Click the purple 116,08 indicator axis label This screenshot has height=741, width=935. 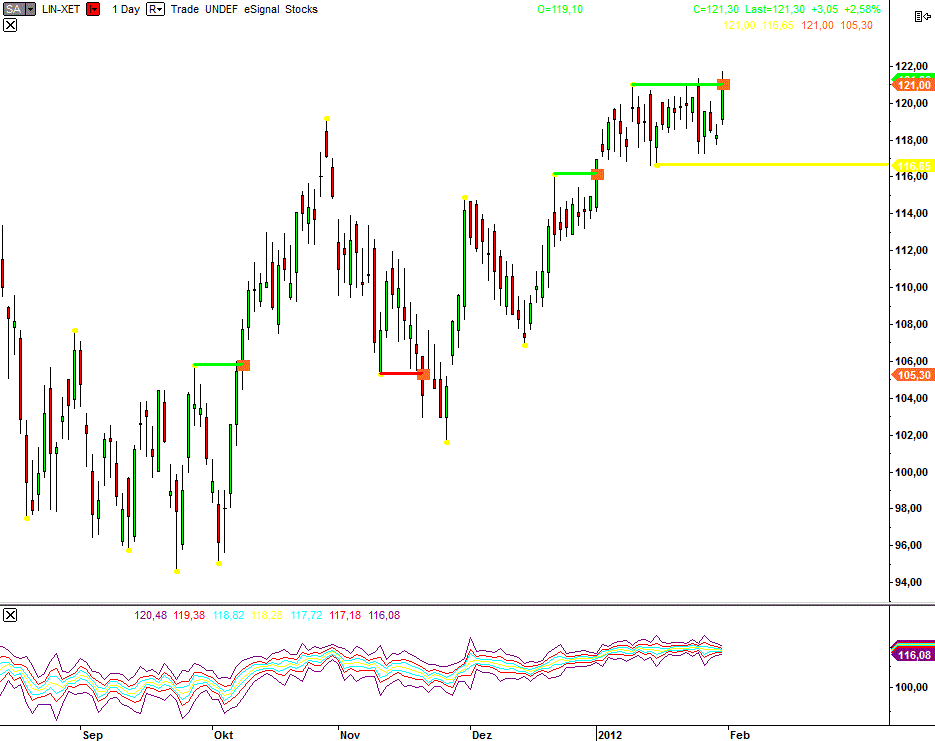point(914,654)
